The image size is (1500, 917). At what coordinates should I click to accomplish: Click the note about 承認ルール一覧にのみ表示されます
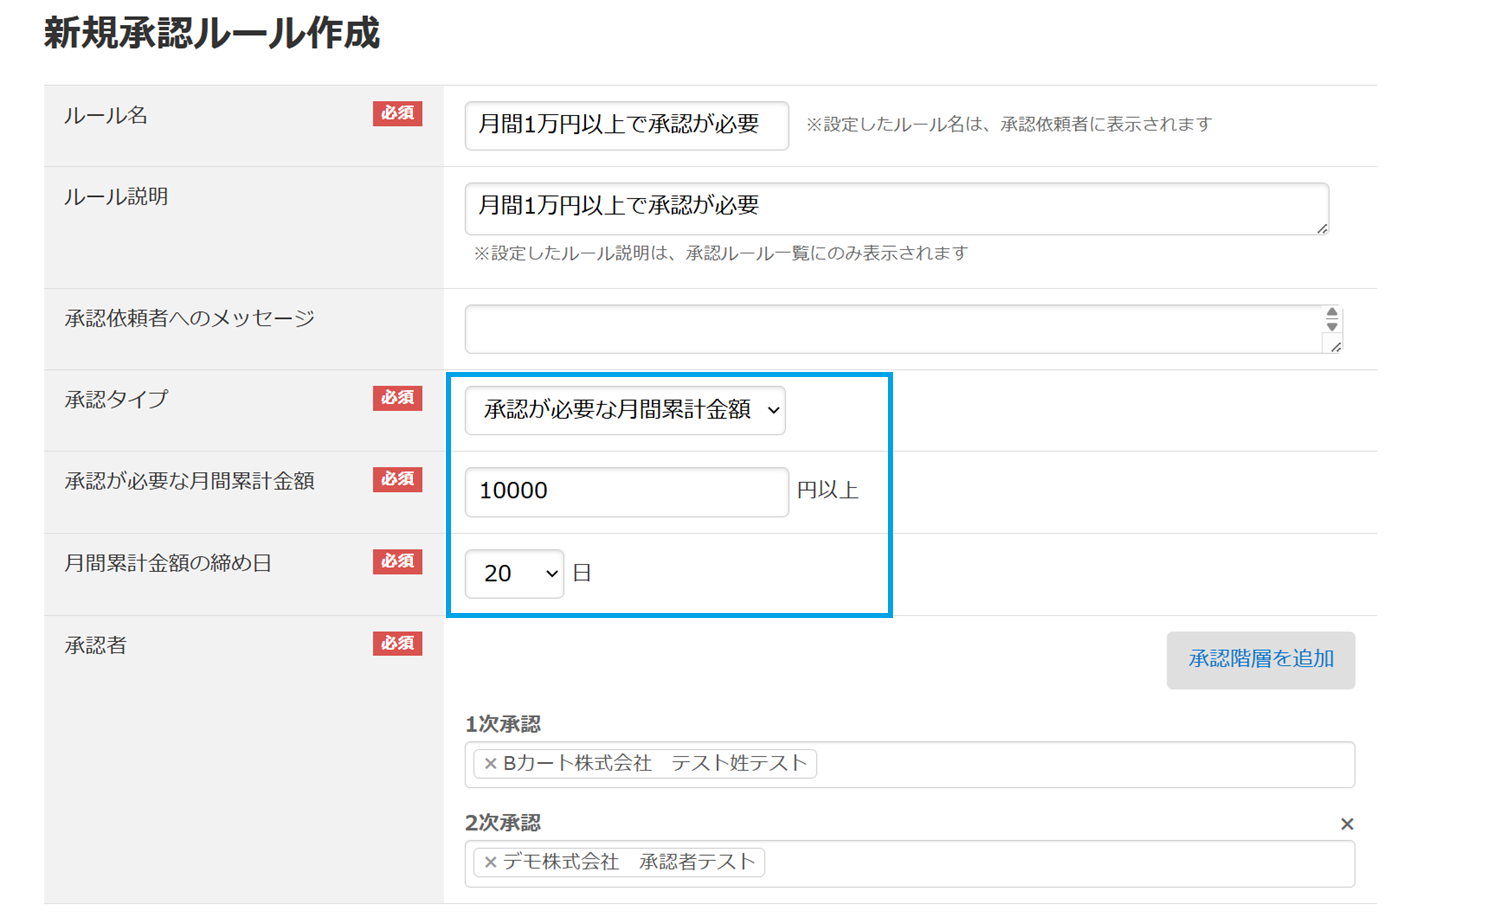720,253
